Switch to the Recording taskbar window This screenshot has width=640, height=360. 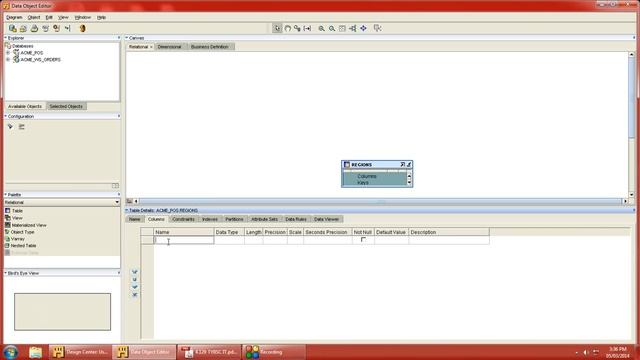[x=274, y=352]
